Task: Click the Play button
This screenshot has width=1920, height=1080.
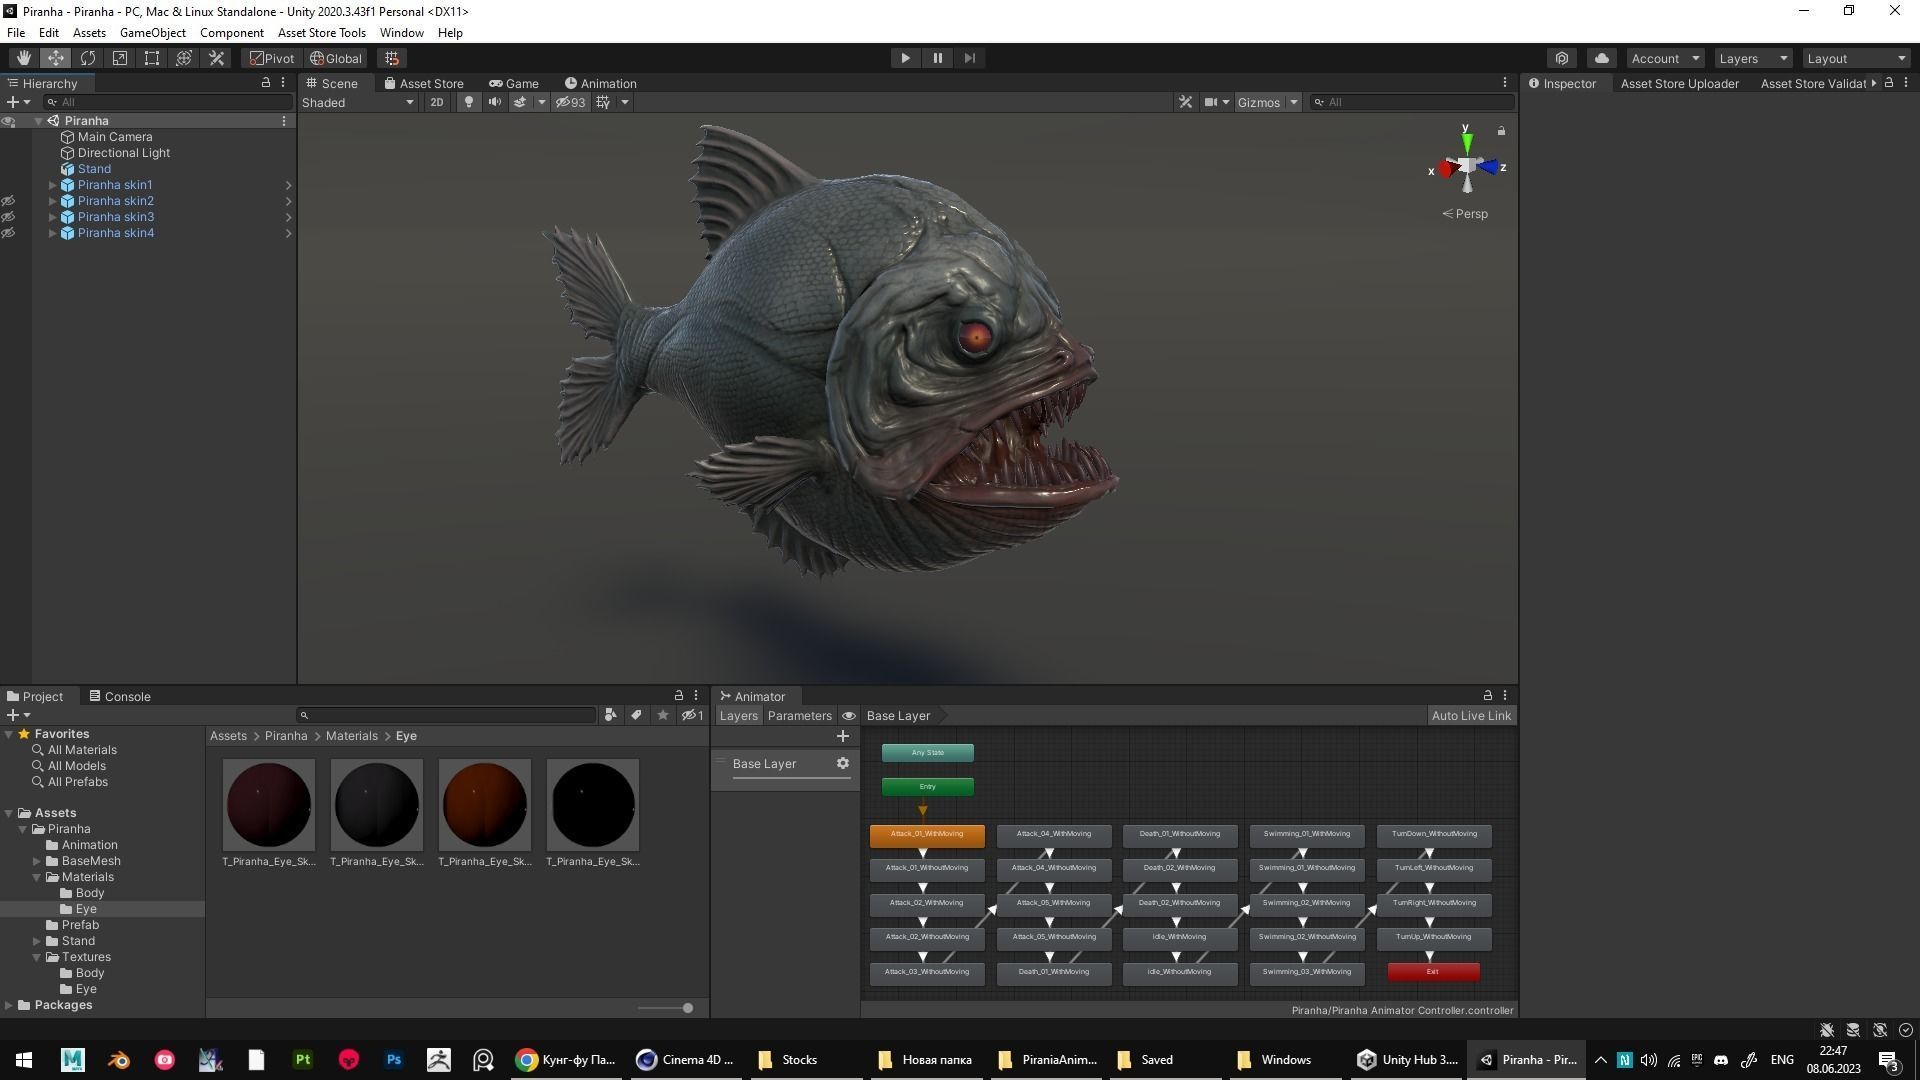Action: pyautogui.click(x=905, y=58)
